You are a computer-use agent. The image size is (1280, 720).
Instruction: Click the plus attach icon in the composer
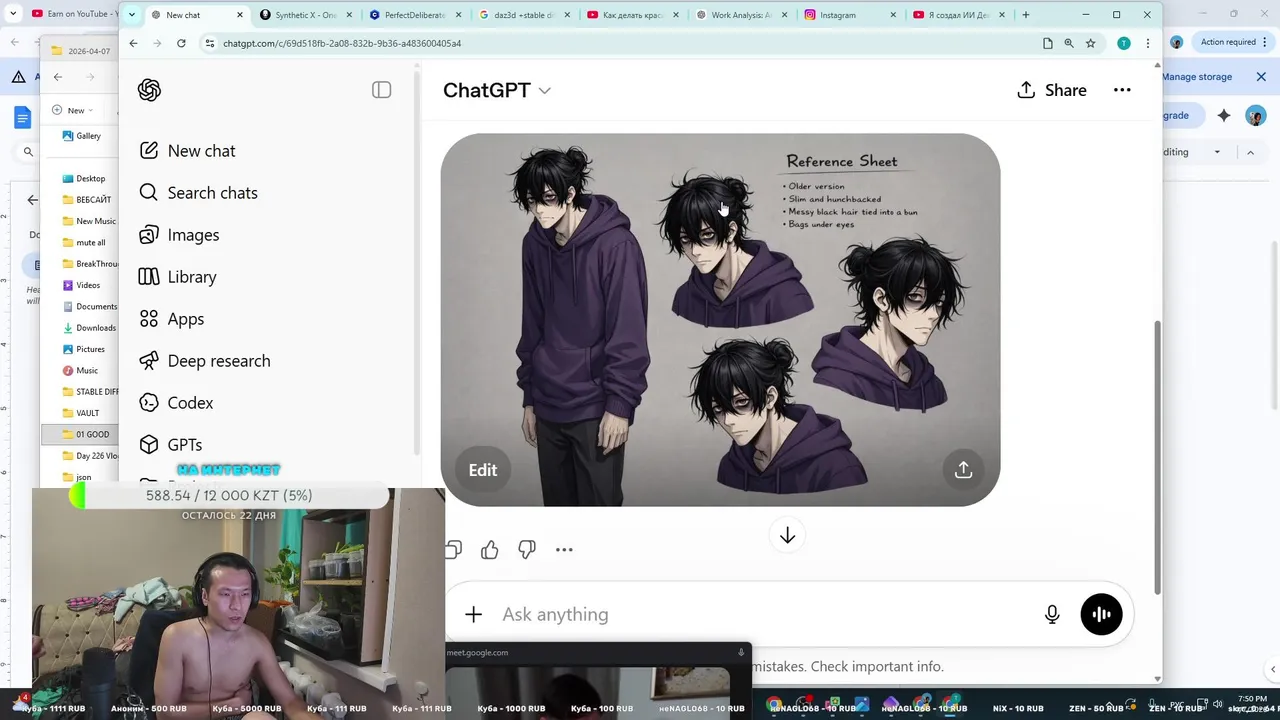(x=473, y=614)
